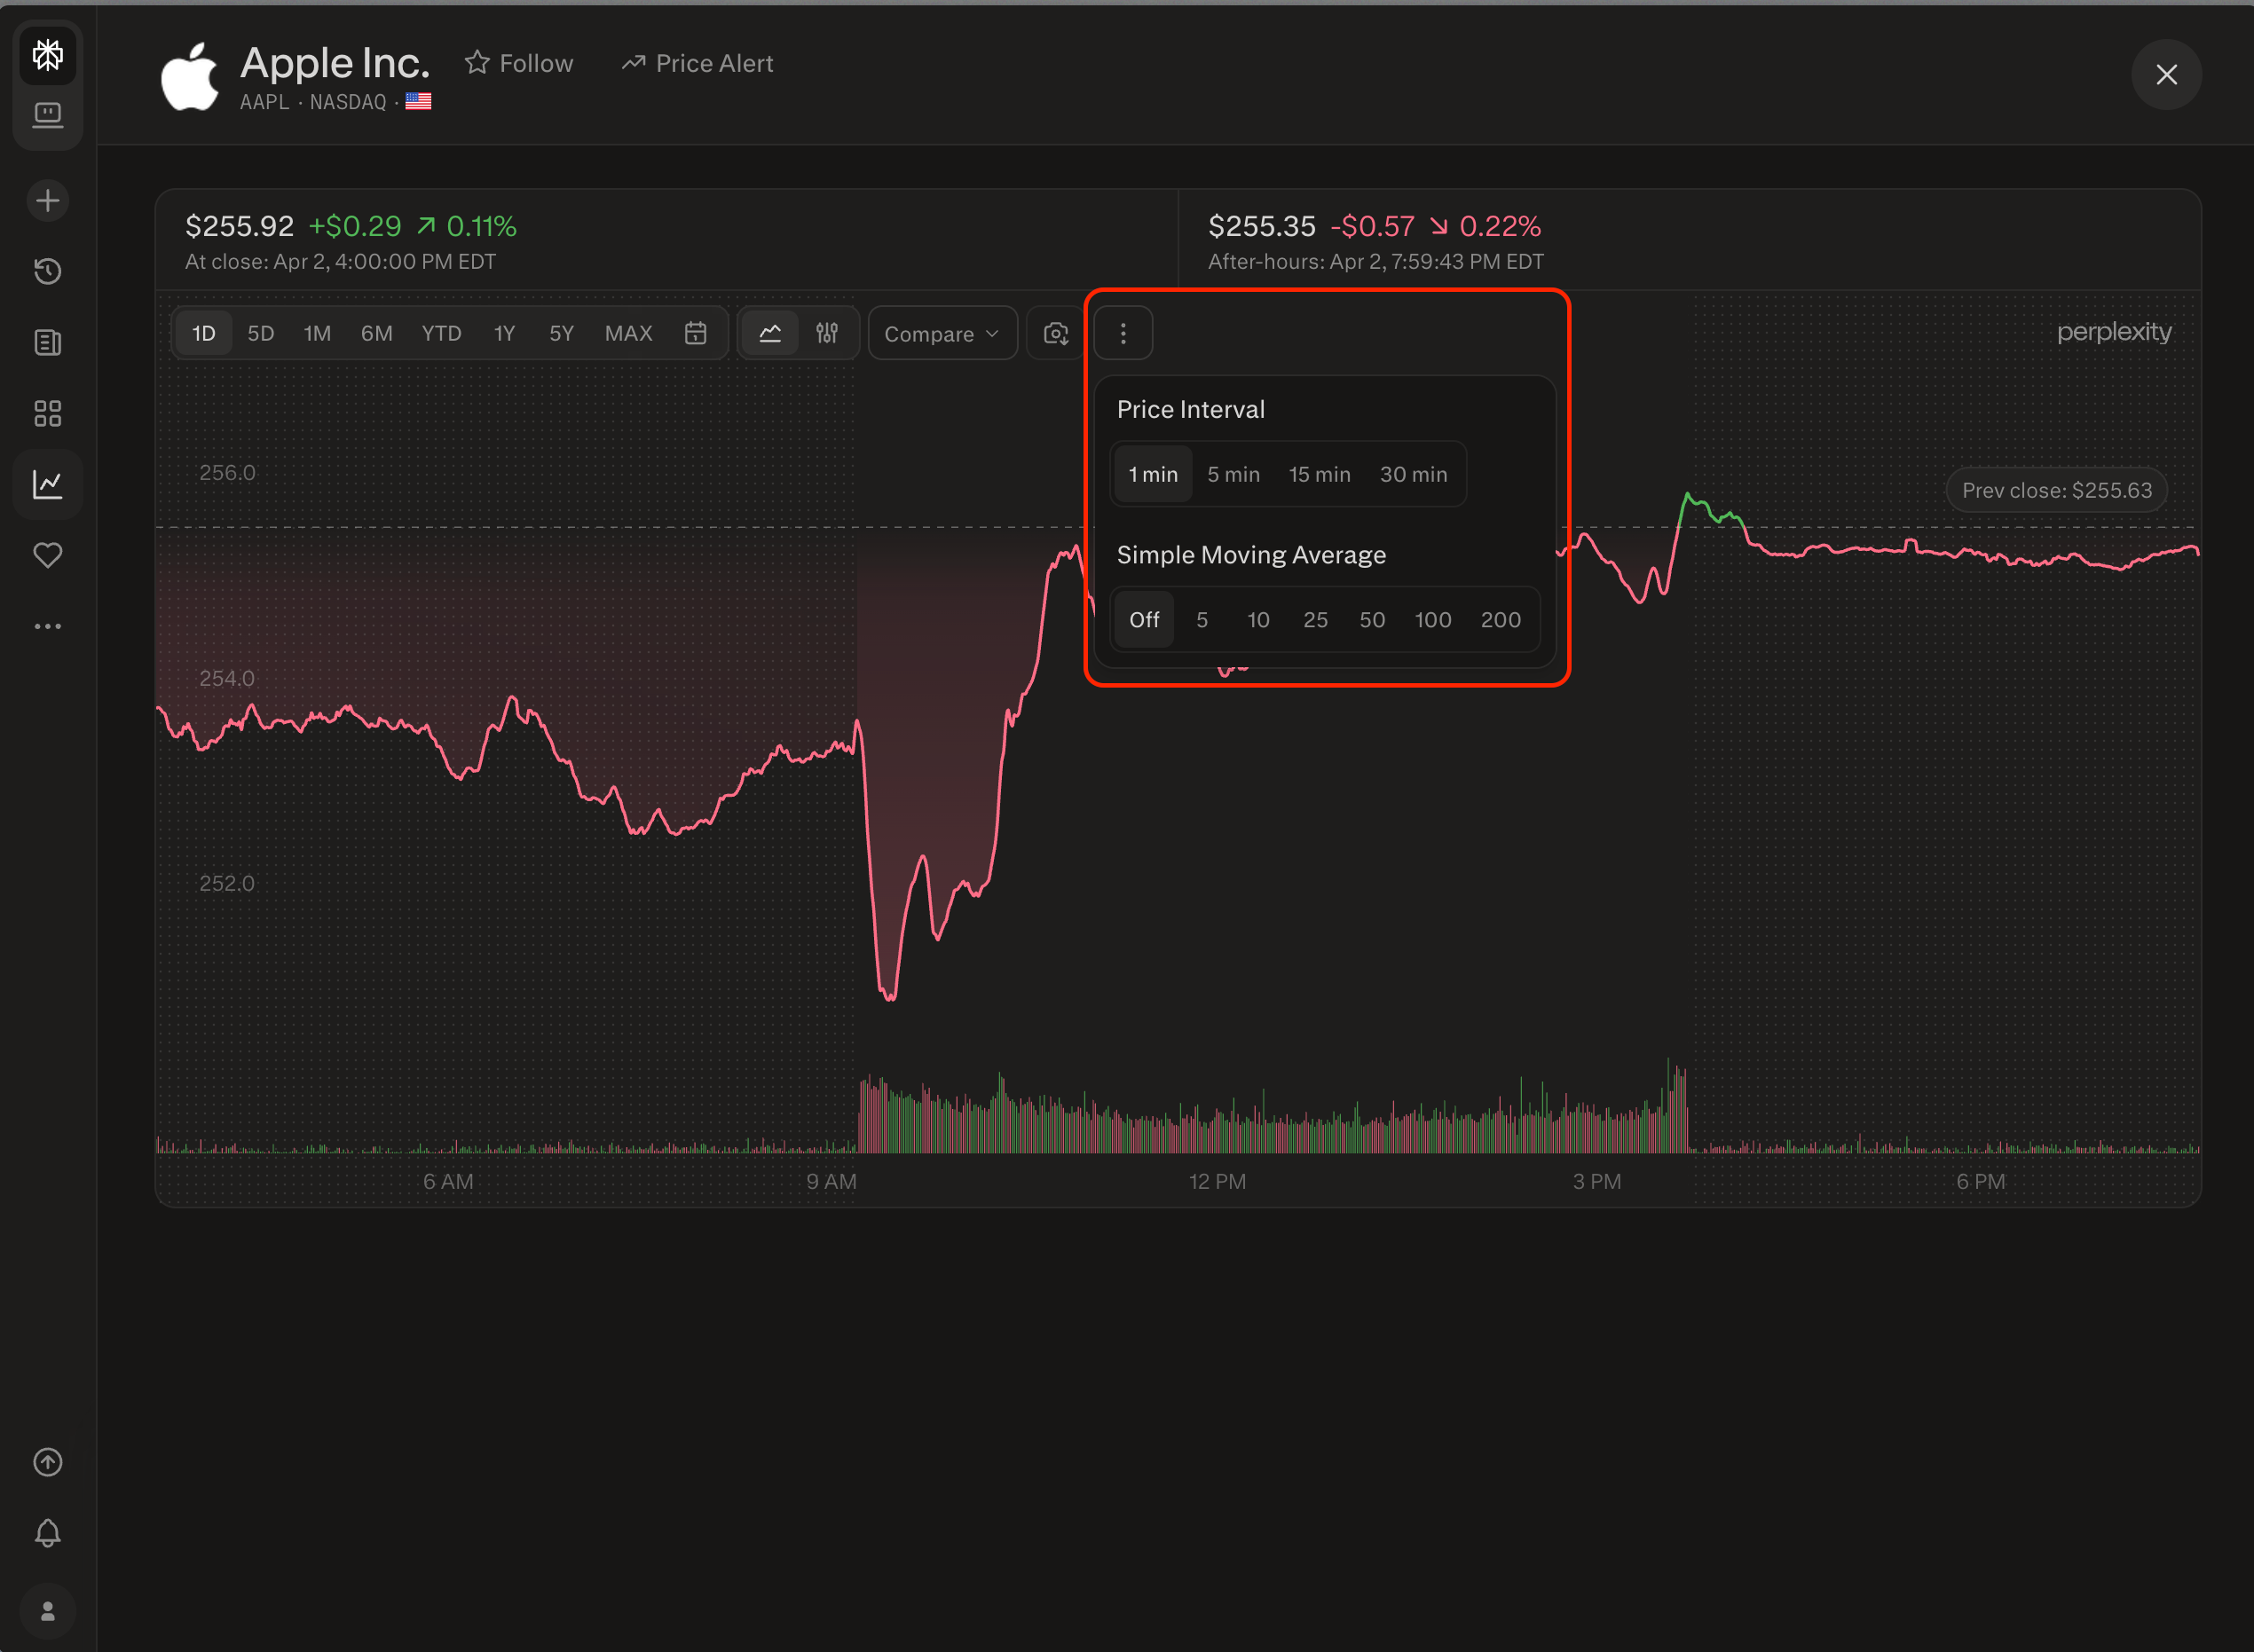Viewport: 2254px width, 1652px height.
Task: Expand the Compare dropdown
Action: (941, 333)
